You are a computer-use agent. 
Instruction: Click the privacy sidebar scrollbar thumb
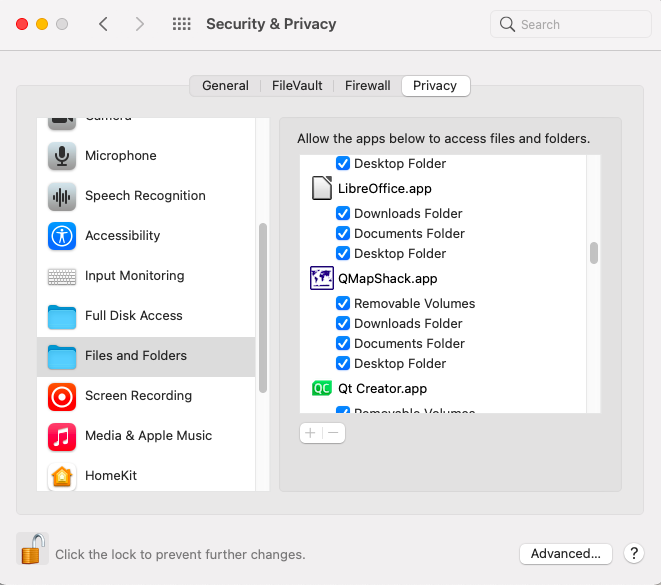pyautogui.click(x=263, y=308)
